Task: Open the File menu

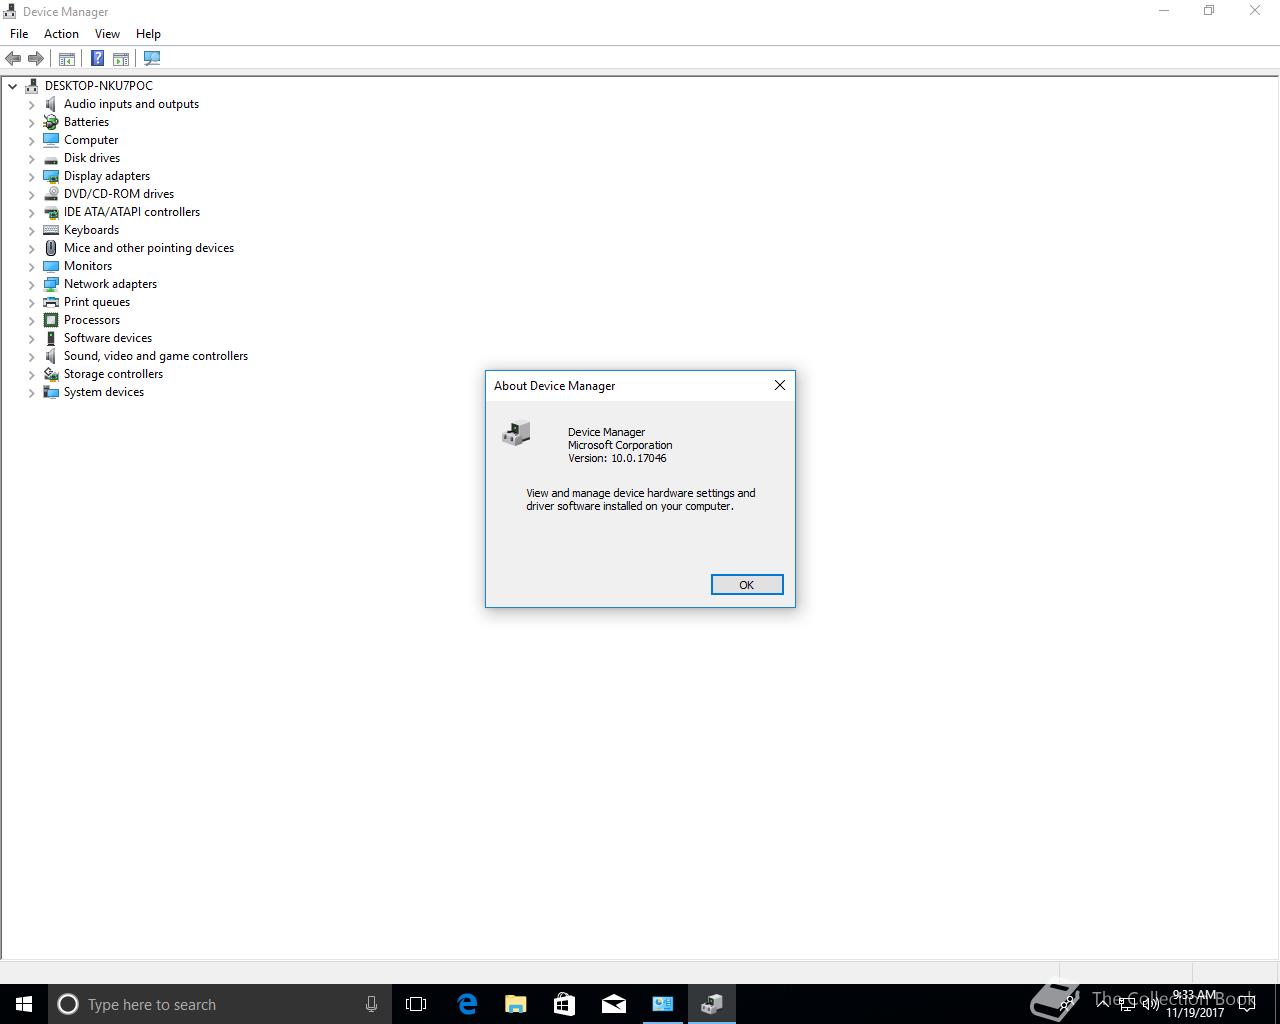Action: click(19, 34)
